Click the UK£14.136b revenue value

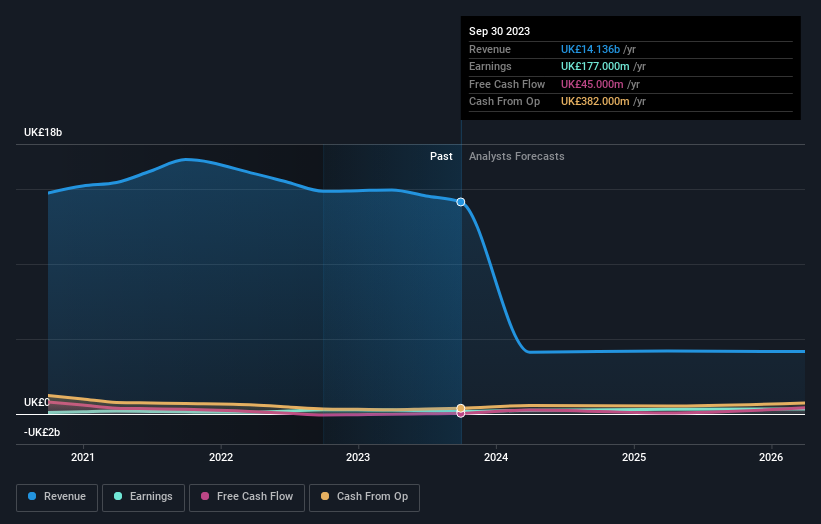[591, 49]
